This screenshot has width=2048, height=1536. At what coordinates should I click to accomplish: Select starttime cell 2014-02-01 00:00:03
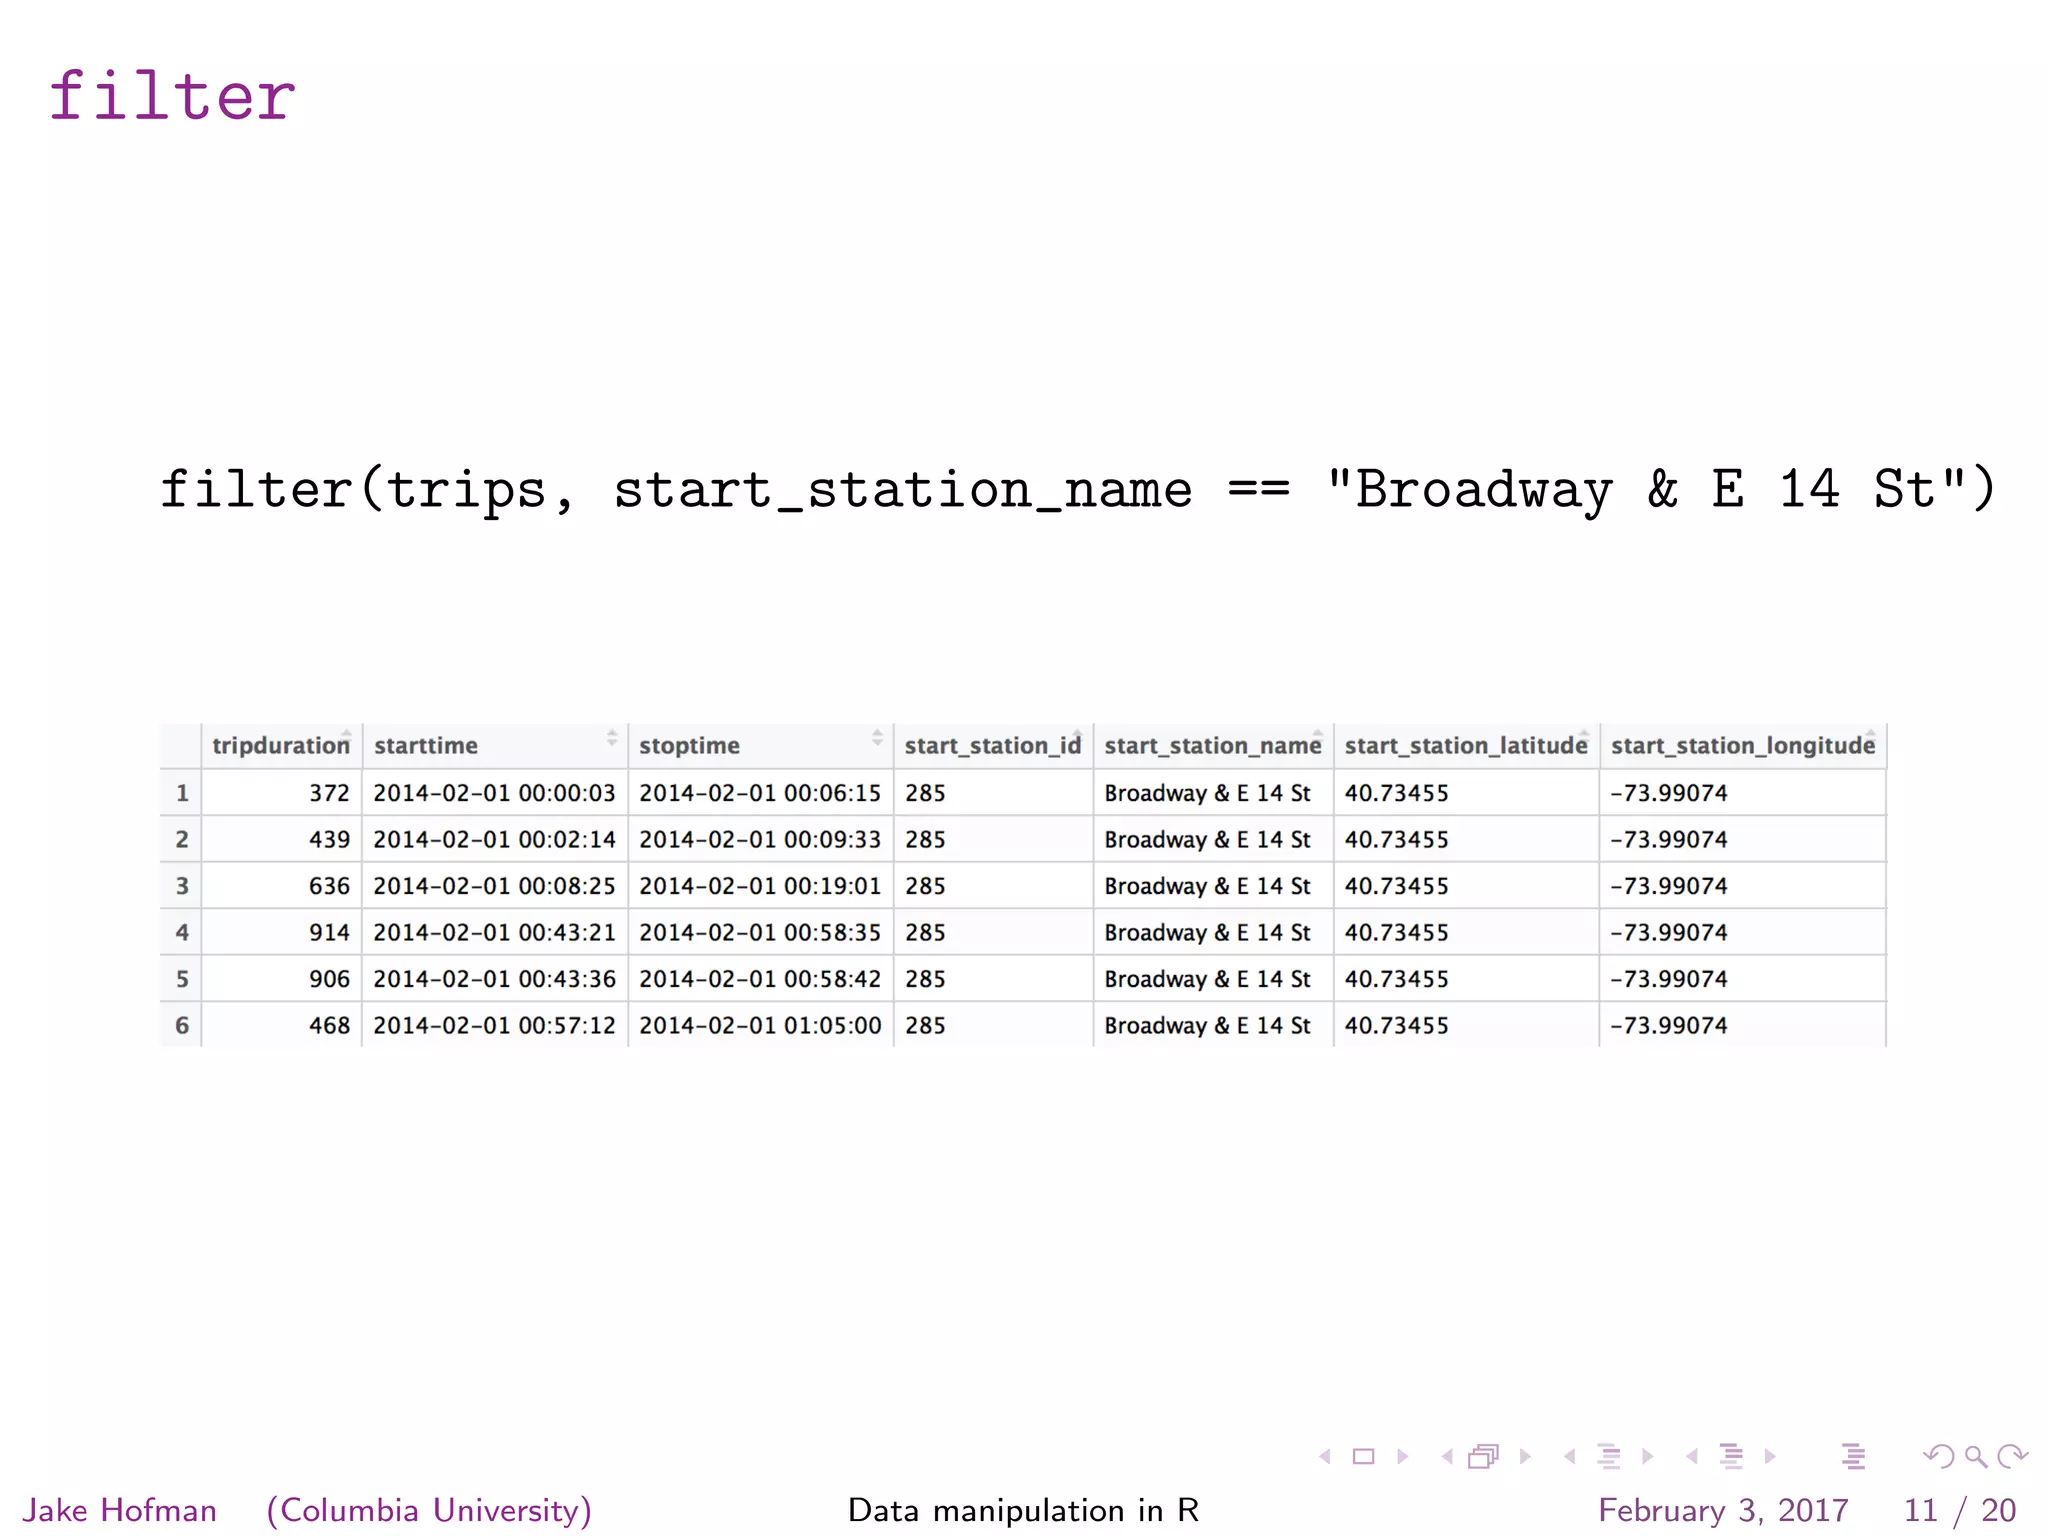click(x=494, y=793)
